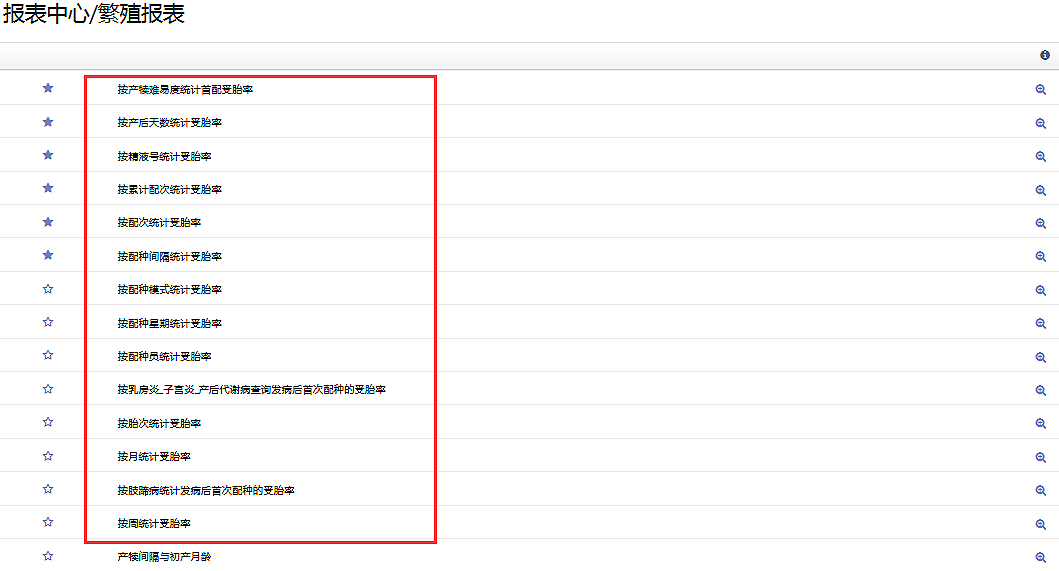Viewport: 1059px width, 571px height.
Task: Open zoom icon for 按配种员统计受胎率 row
Action: click(1041, 357)
